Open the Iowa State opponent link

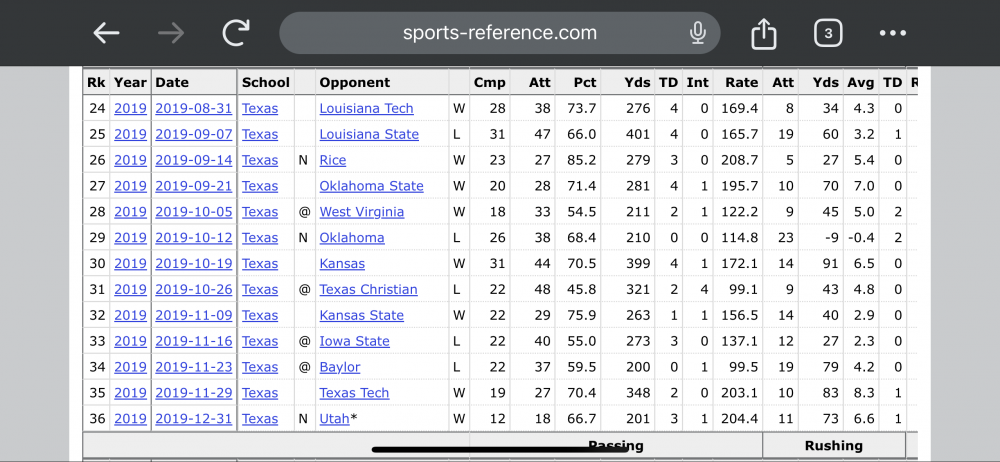click(356, 341)
